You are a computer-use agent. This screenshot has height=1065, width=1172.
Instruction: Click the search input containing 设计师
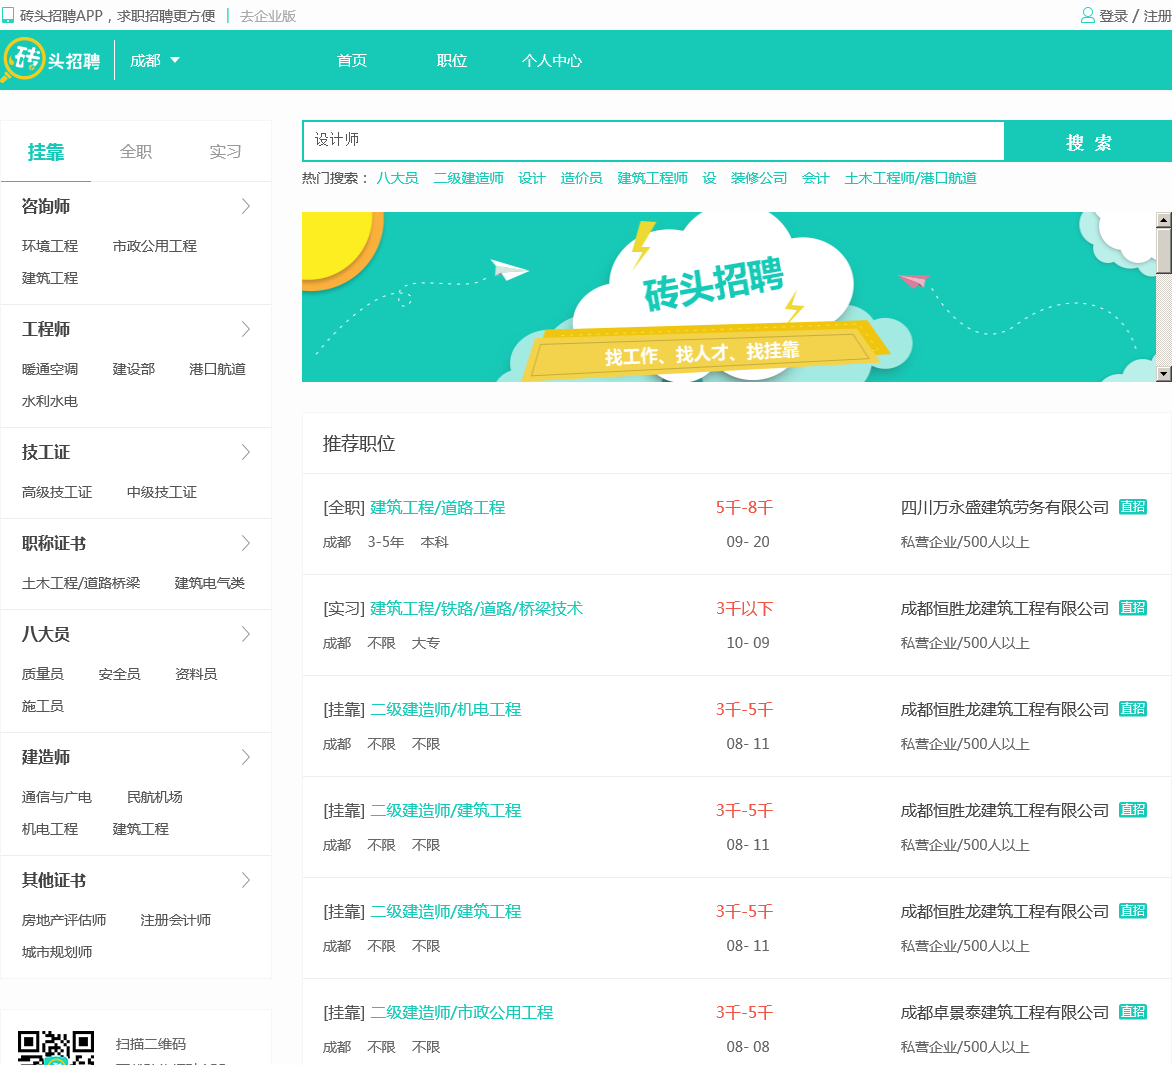653,141
